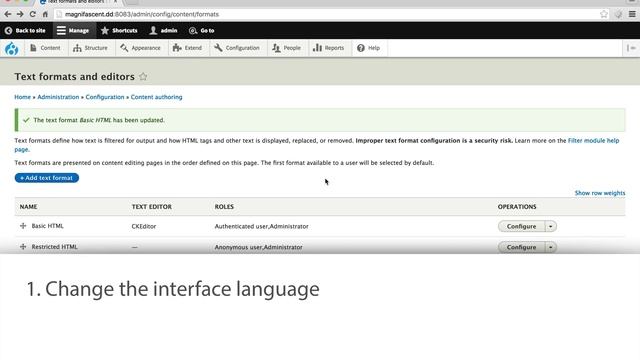Grab the Restricted HTML row drag handle
This screenshot has width=640, height=360.
pyautogui.click(x=23, y=247)
